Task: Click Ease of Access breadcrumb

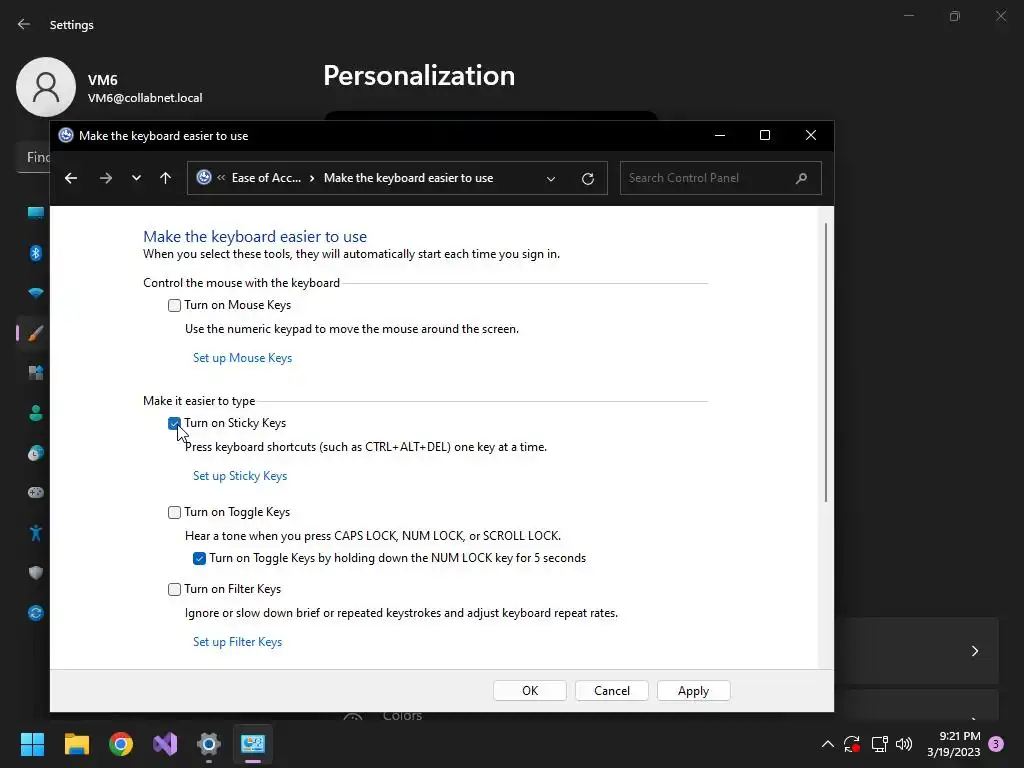Action: tap(266, 178)
